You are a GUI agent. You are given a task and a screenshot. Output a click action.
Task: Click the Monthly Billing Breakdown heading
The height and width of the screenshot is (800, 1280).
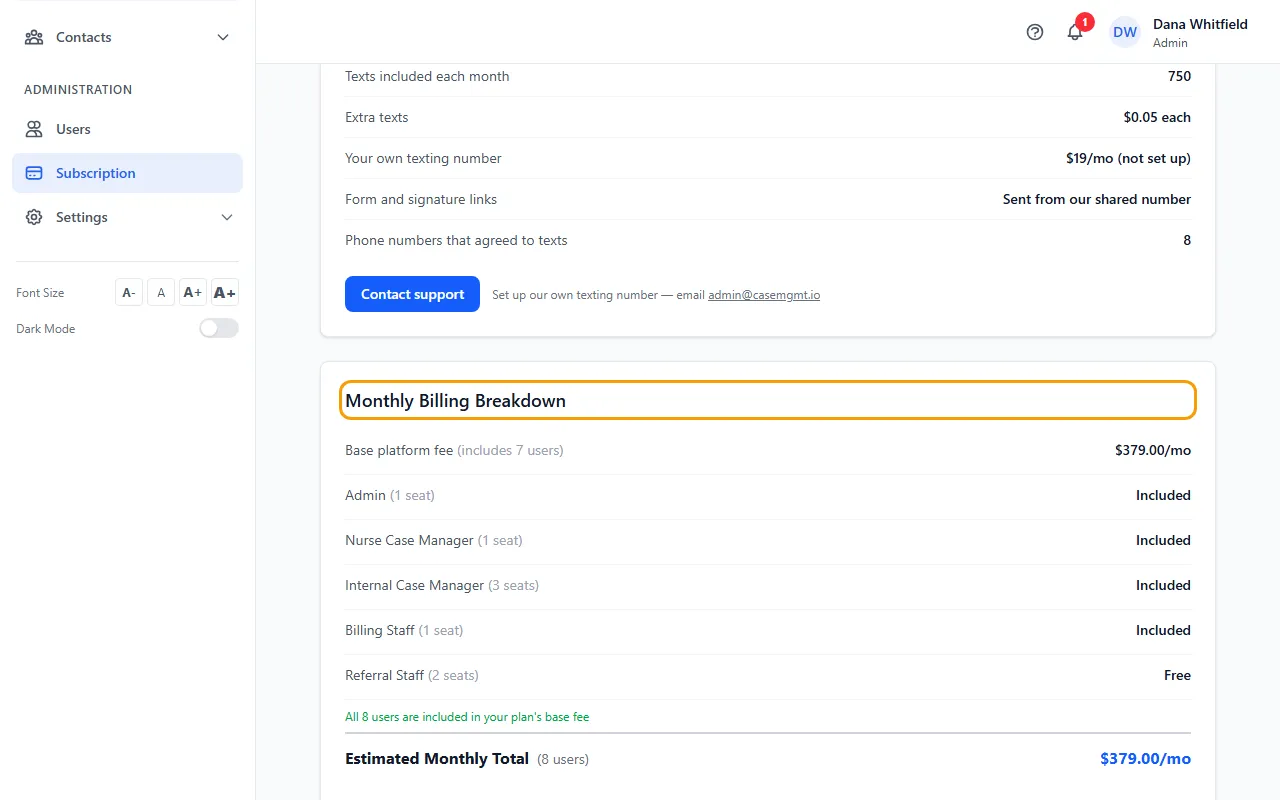[455, 401]
